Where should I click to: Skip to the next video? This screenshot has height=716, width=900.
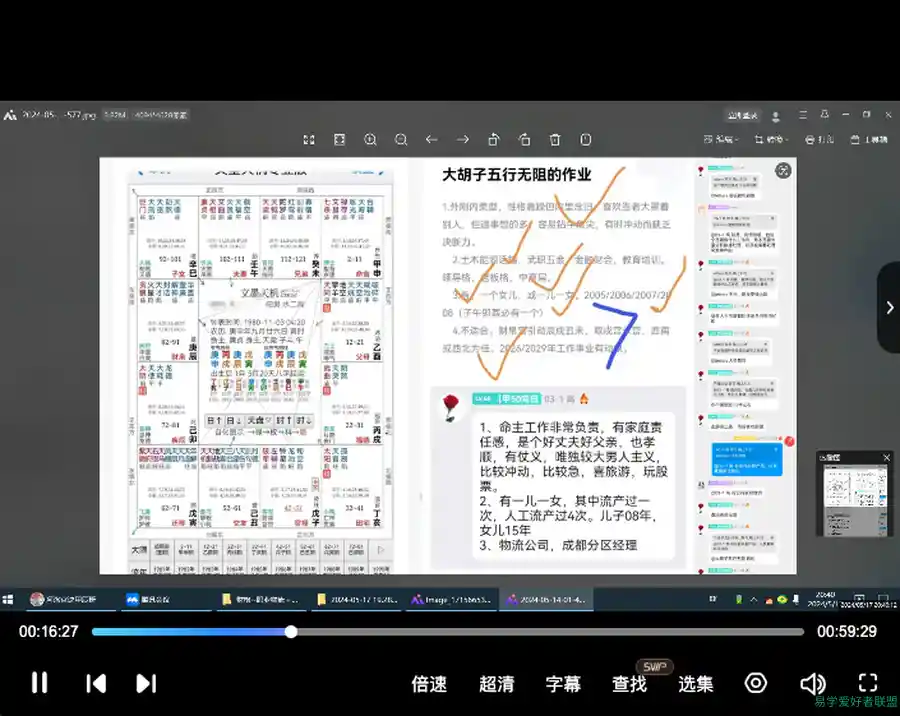pyautogui.click(x=146, y=683)
